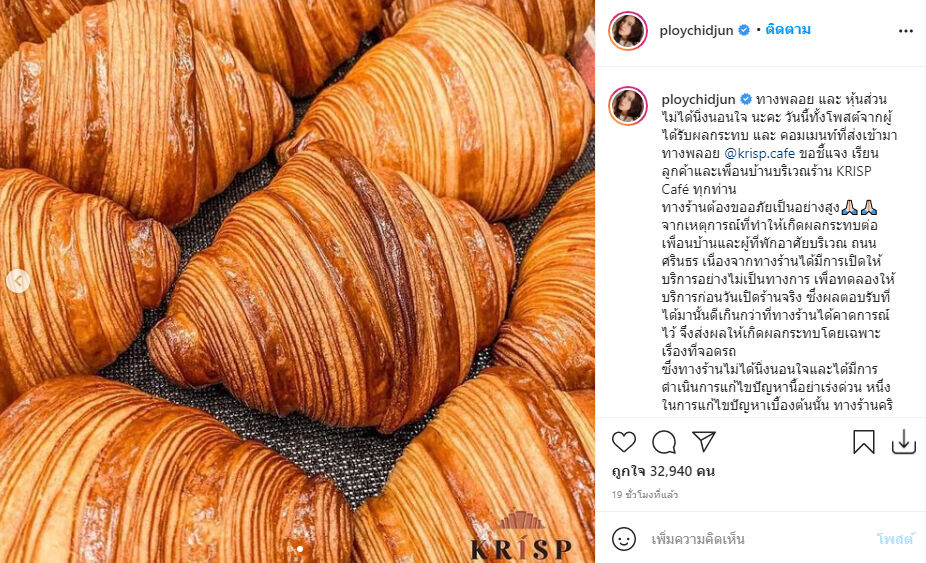Open emoji picker smiley icon

624,539
